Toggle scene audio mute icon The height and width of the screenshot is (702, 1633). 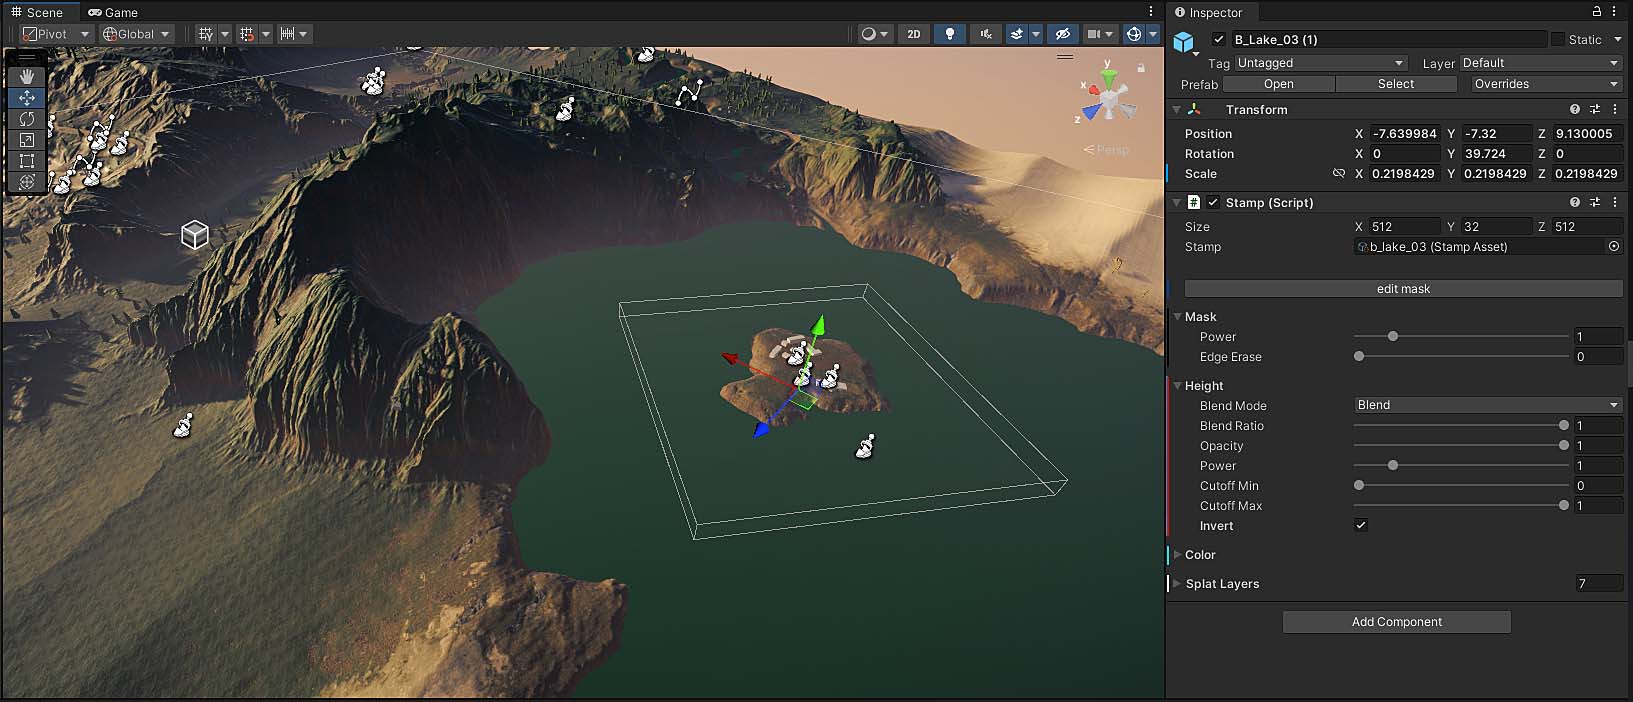click(986, 34)
